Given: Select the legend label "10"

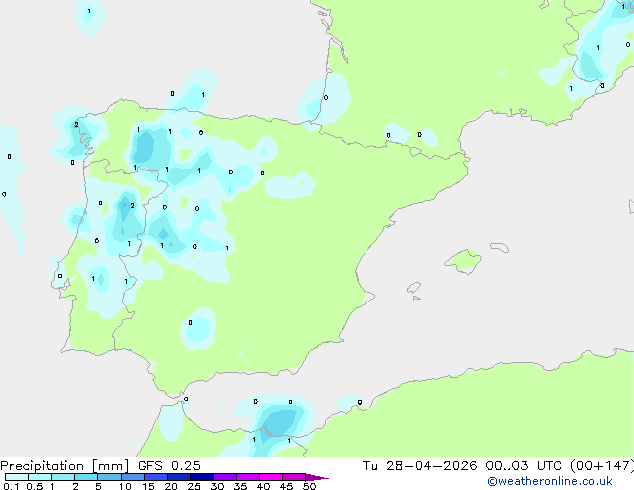Looking at the screenshot, I should [x=125, y=486].
